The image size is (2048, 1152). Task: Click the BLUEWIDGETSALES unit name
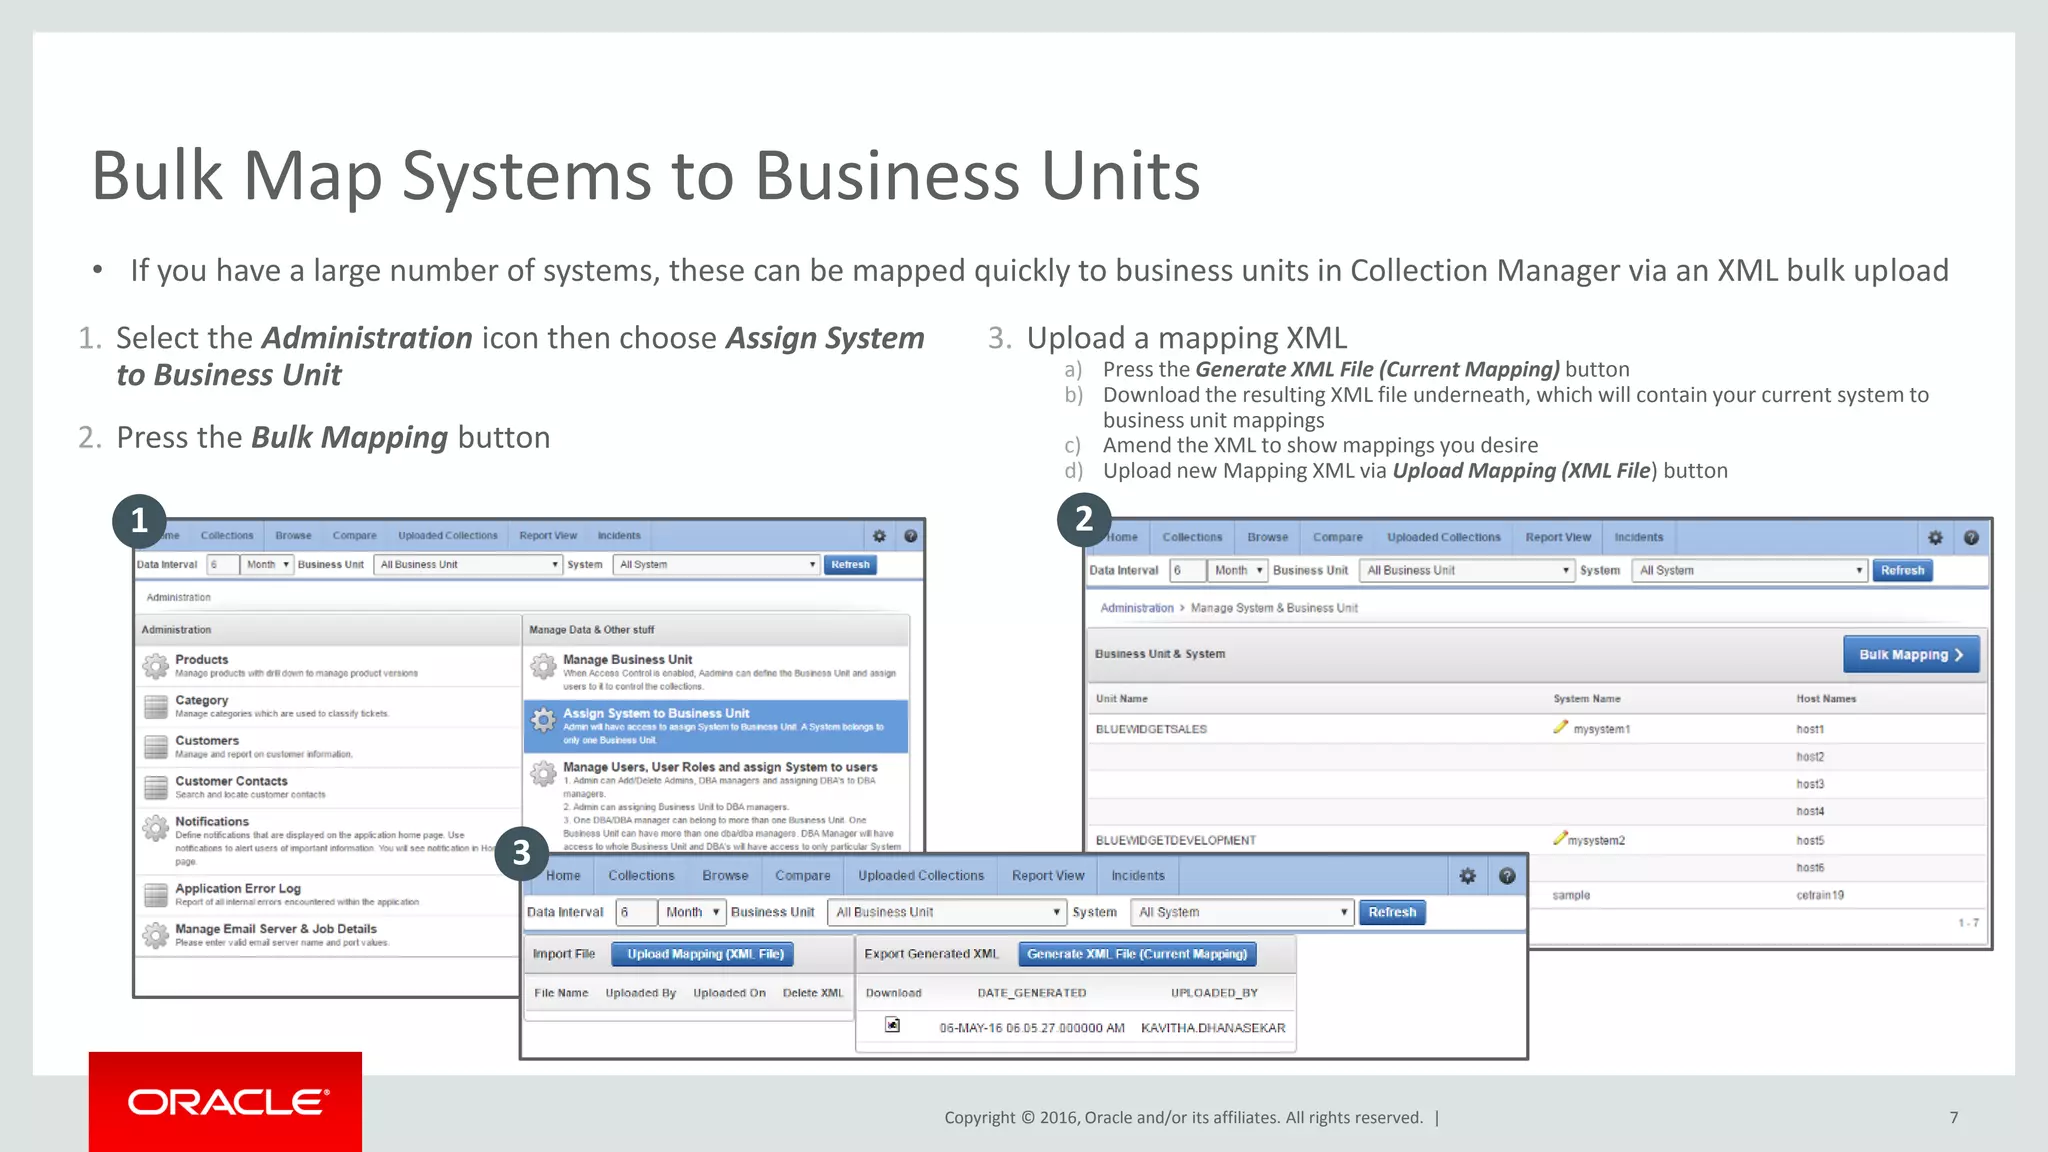coord(1151,730)
